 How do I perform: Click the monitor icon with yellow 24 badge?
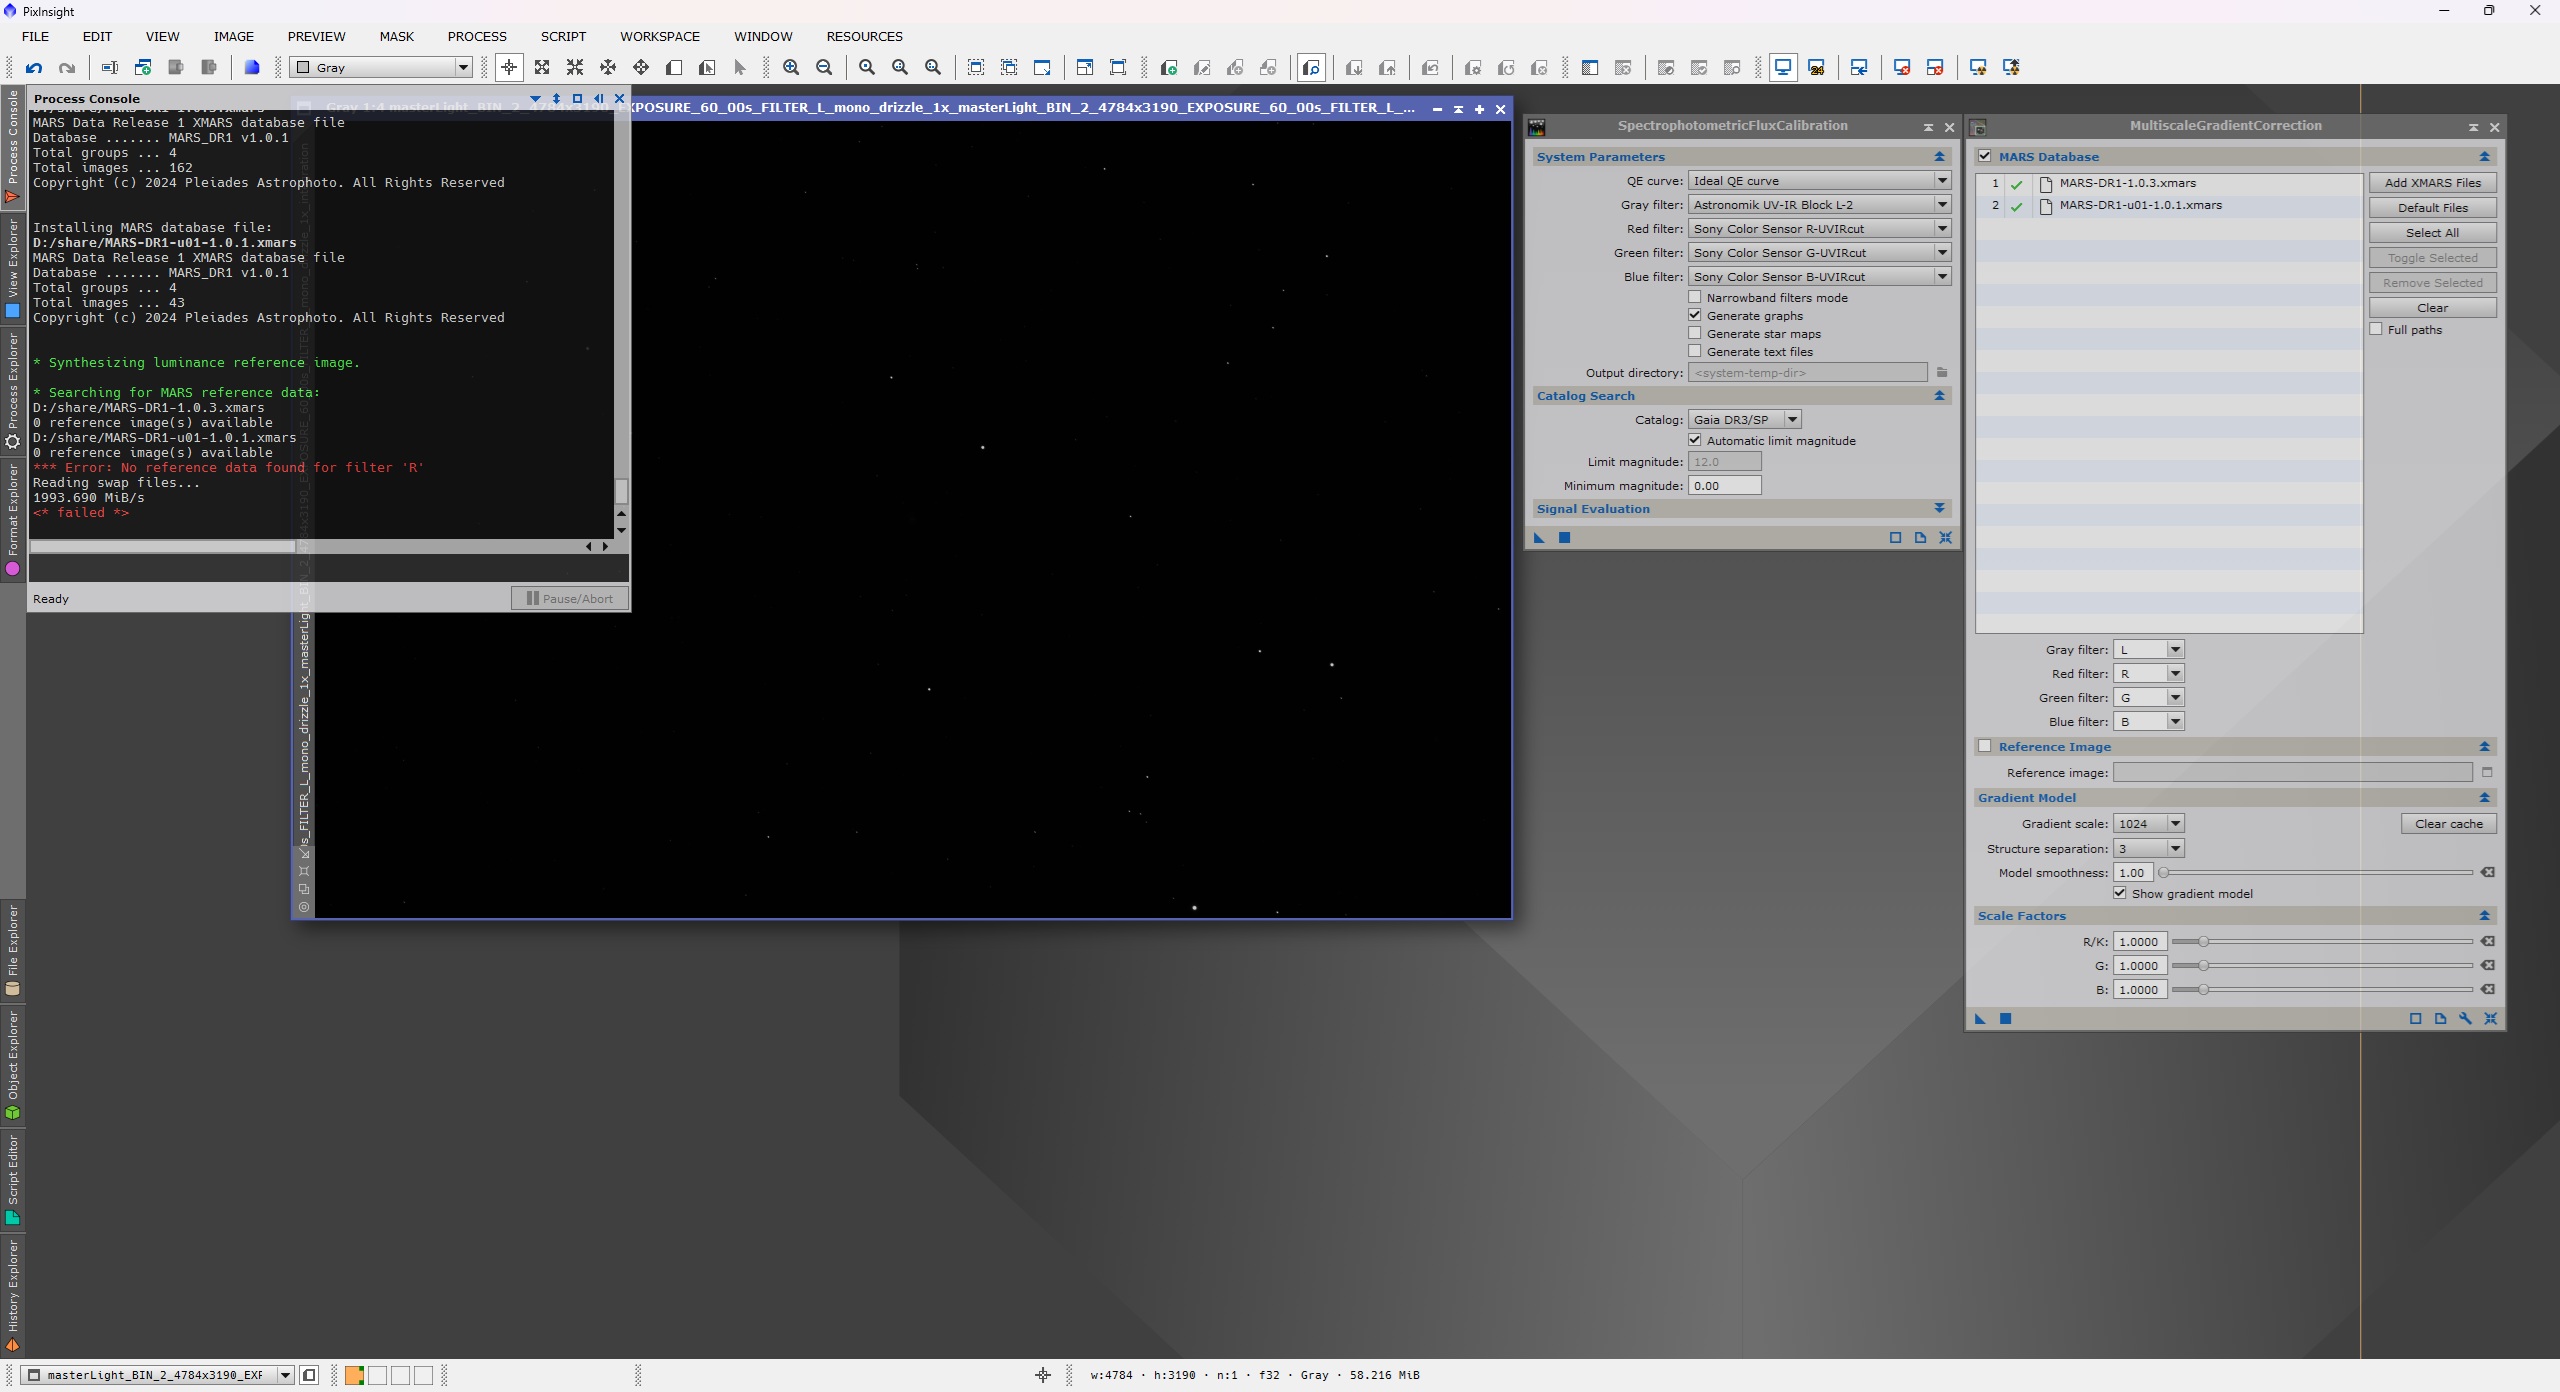point(1816,68)
